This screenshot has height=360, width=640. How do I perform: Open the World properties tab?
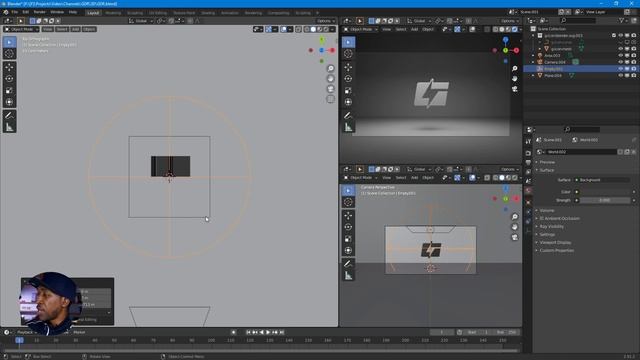pos(528,191)
